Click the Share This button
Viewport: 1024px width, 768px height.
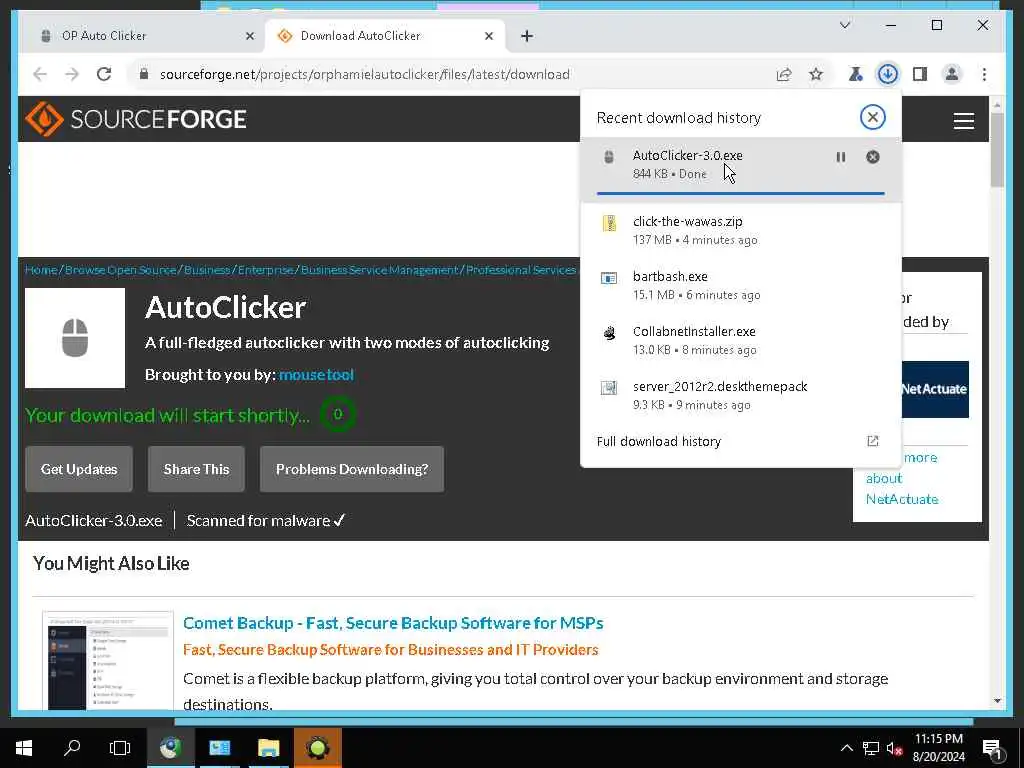(197, 469)
